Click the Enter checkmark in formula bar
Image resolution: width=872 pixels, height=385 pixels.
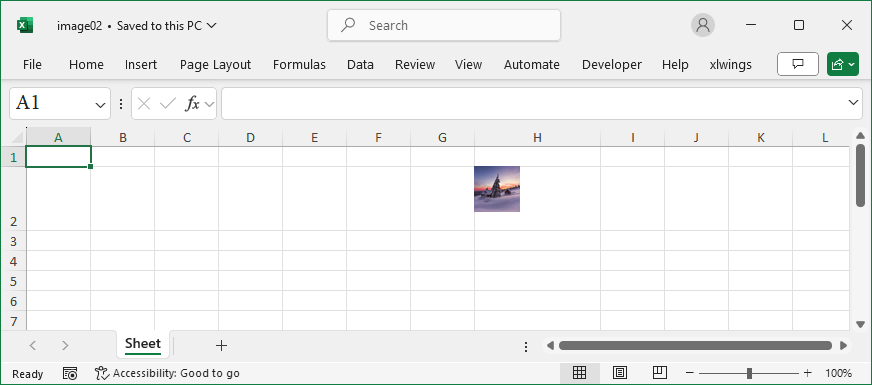click(167, 103)
